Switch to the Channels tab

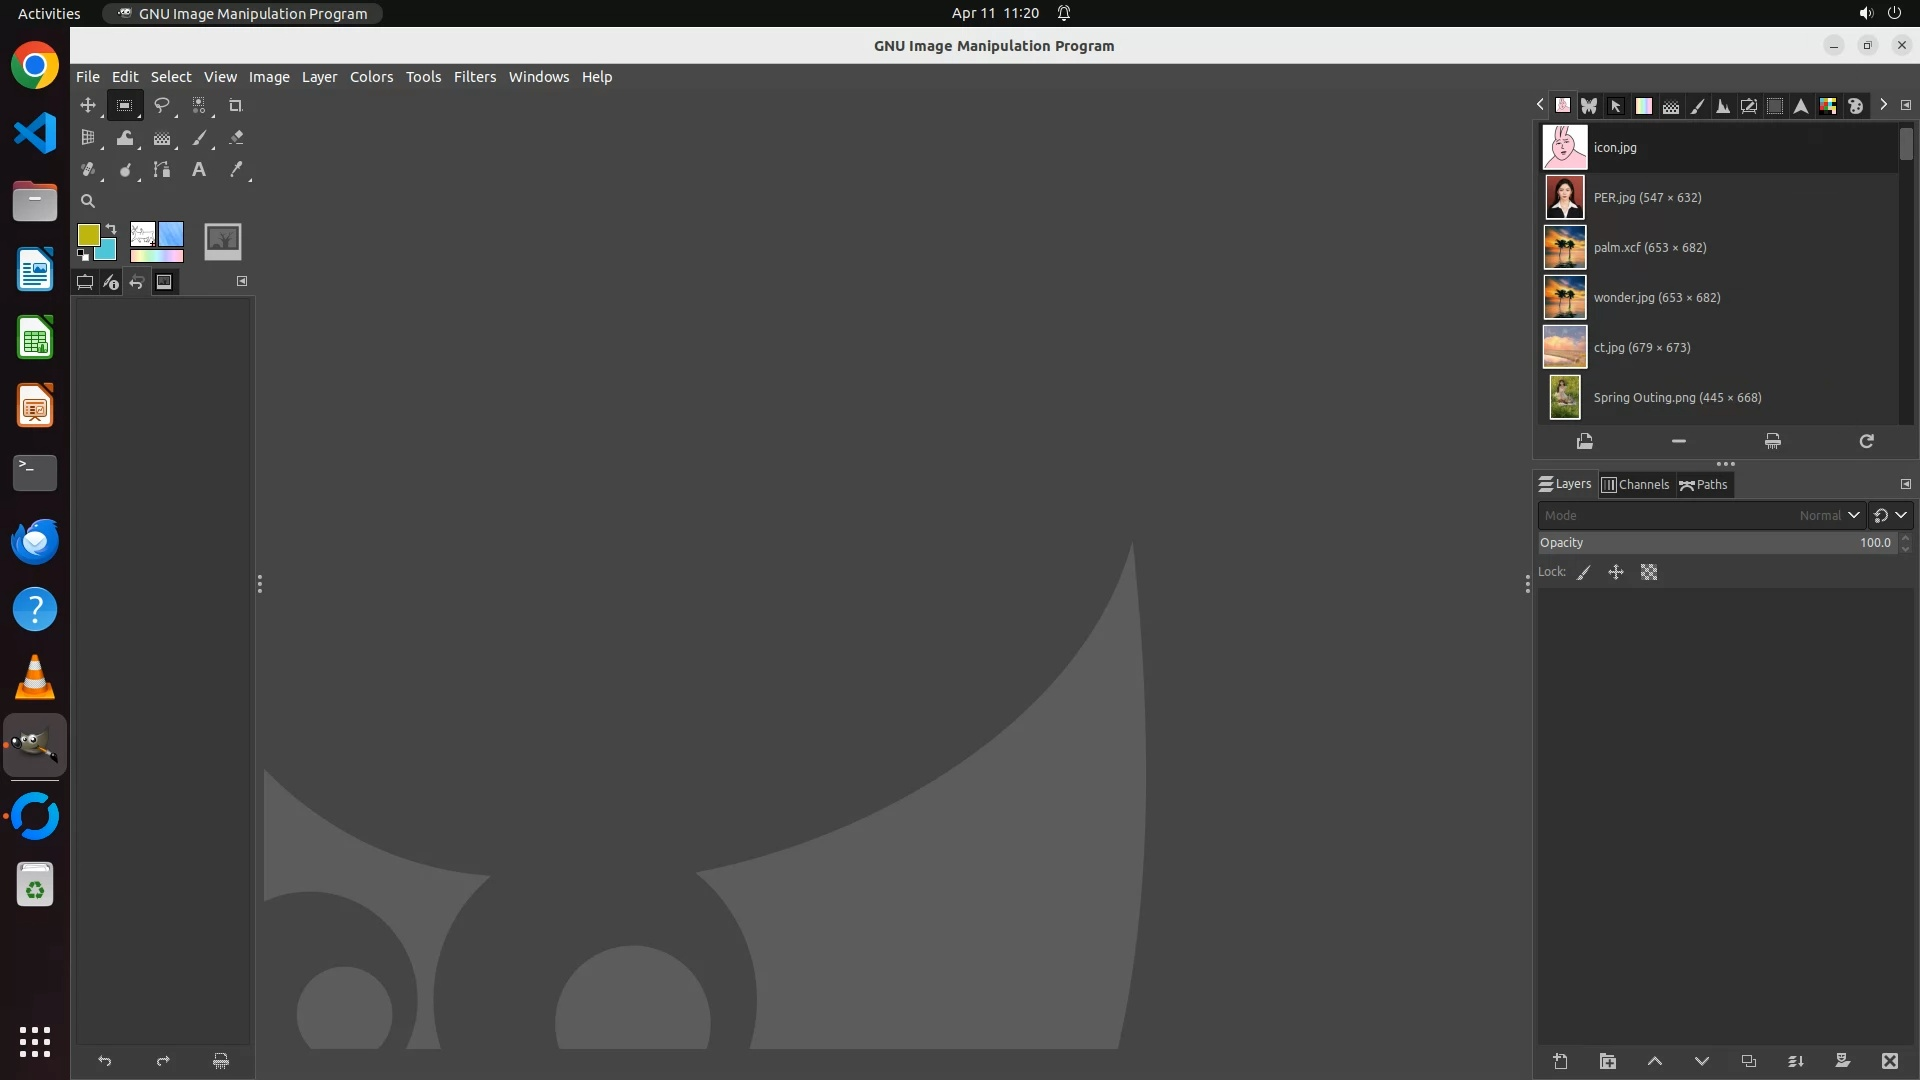(1636, 485)
